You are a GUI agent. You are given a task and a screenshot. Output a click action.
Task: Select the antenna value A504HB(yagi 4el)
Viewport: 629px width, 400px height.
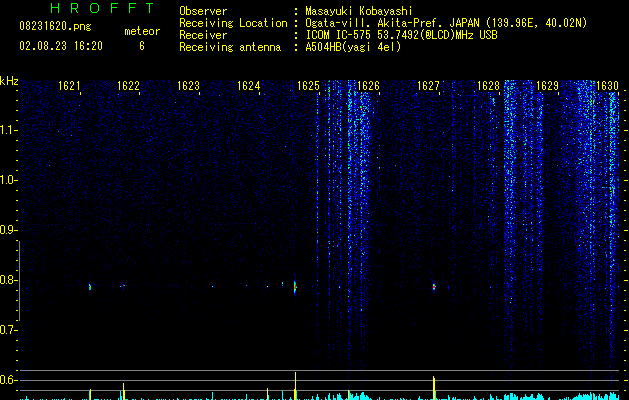coord(353,47)
